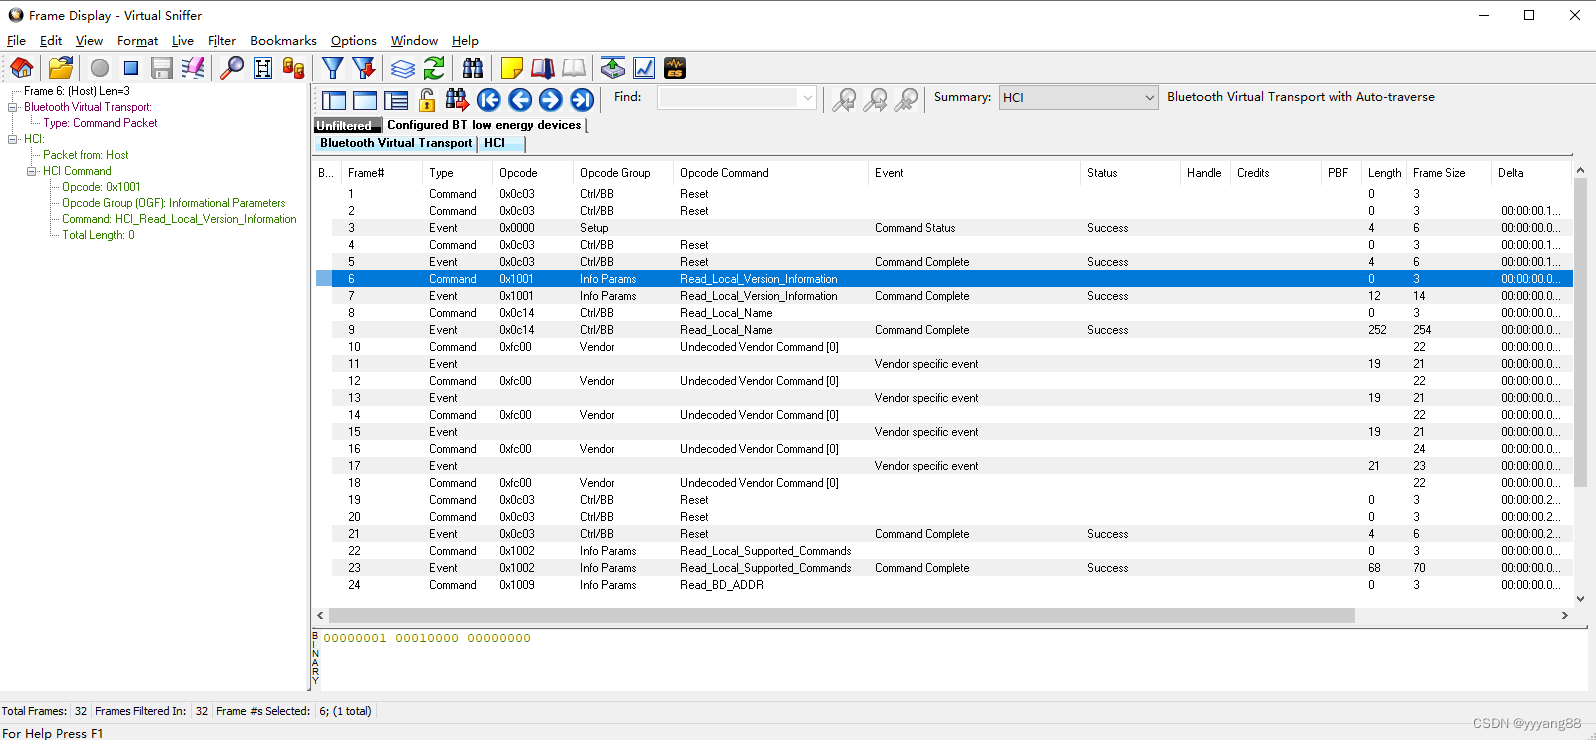Click the binoculars find frame icon
Viewport: 1596px width, 740px height.
473,68
